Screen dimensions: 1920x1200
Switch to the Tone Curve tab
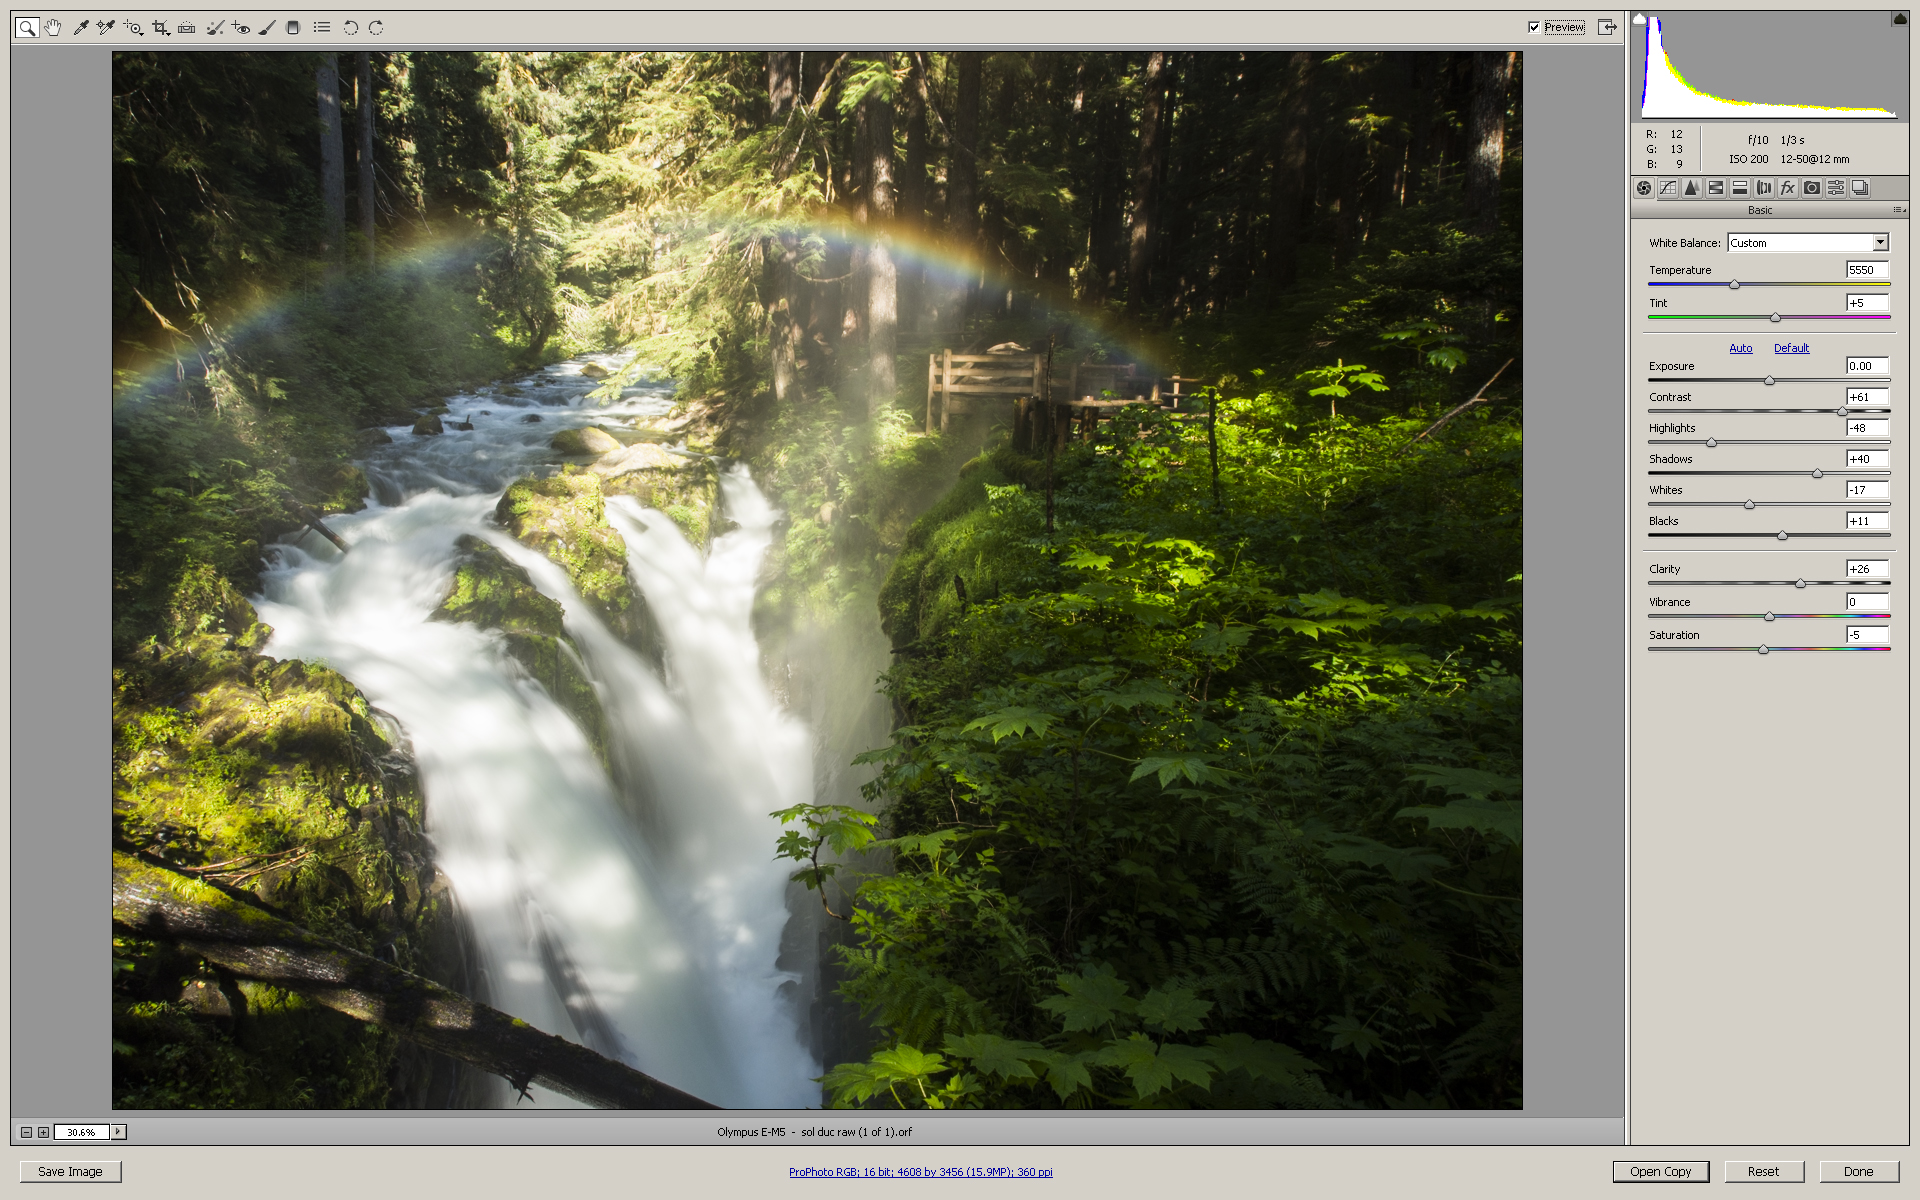1668,188
